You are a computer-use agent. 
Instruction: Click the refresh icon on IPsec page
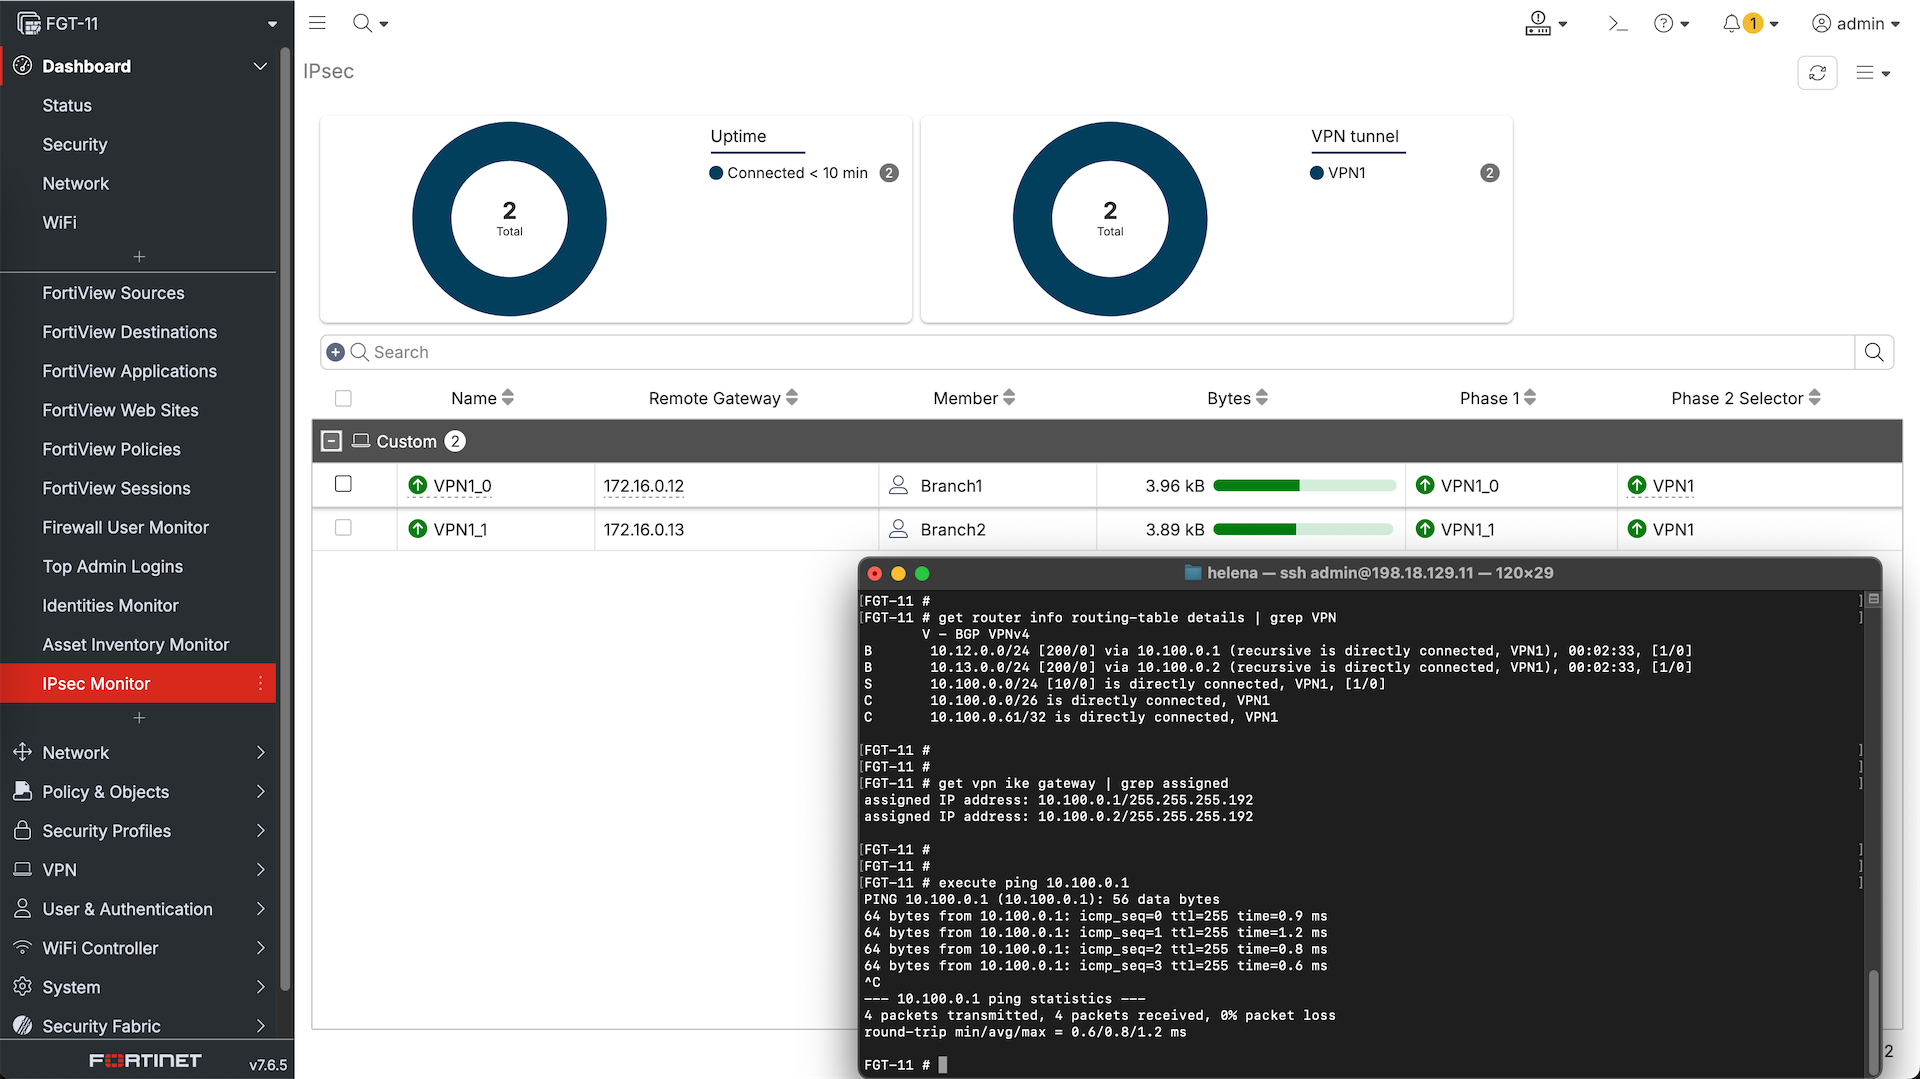1817,73
